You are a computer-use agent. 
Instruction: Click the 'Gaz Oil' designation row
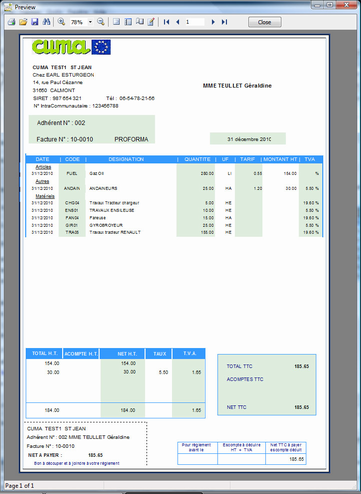coord(96,174)
